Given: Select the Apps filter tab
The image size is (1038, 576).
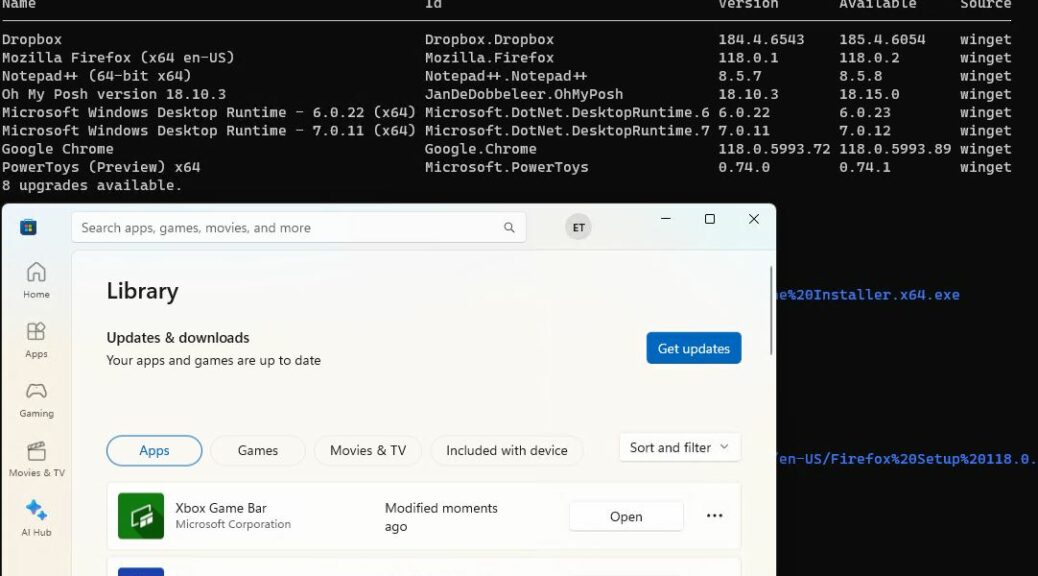Looking at the screenshot, I should [154, 450].
